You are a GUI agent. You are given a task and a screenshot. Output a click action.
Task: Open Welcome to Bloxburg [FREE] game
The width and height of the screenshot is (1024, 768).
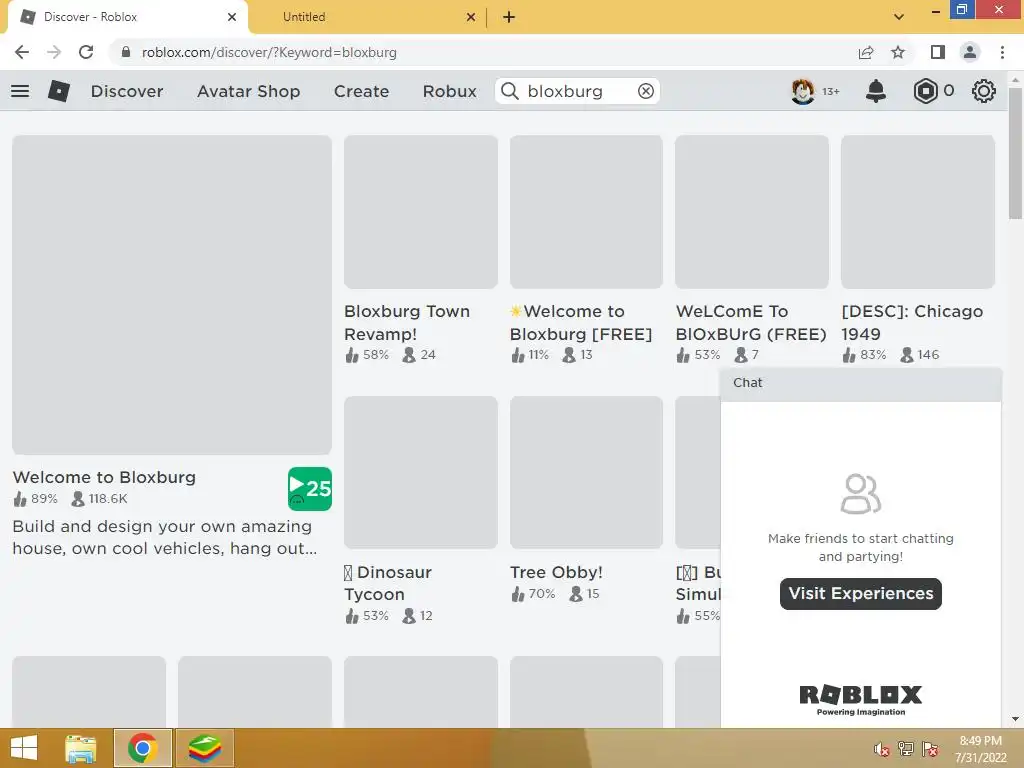(581, 323)
